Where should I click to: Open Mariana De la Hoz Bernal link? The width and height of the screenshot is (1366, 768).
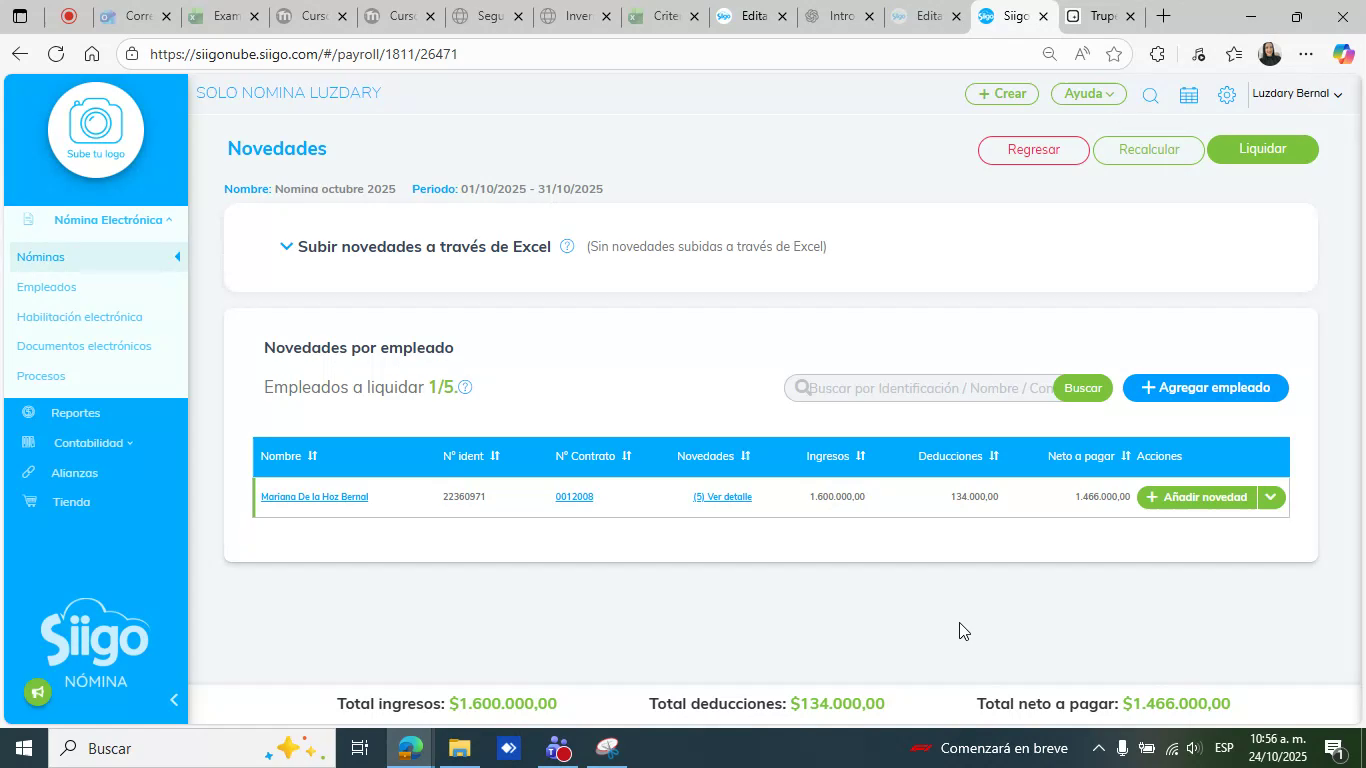[314, 497]
